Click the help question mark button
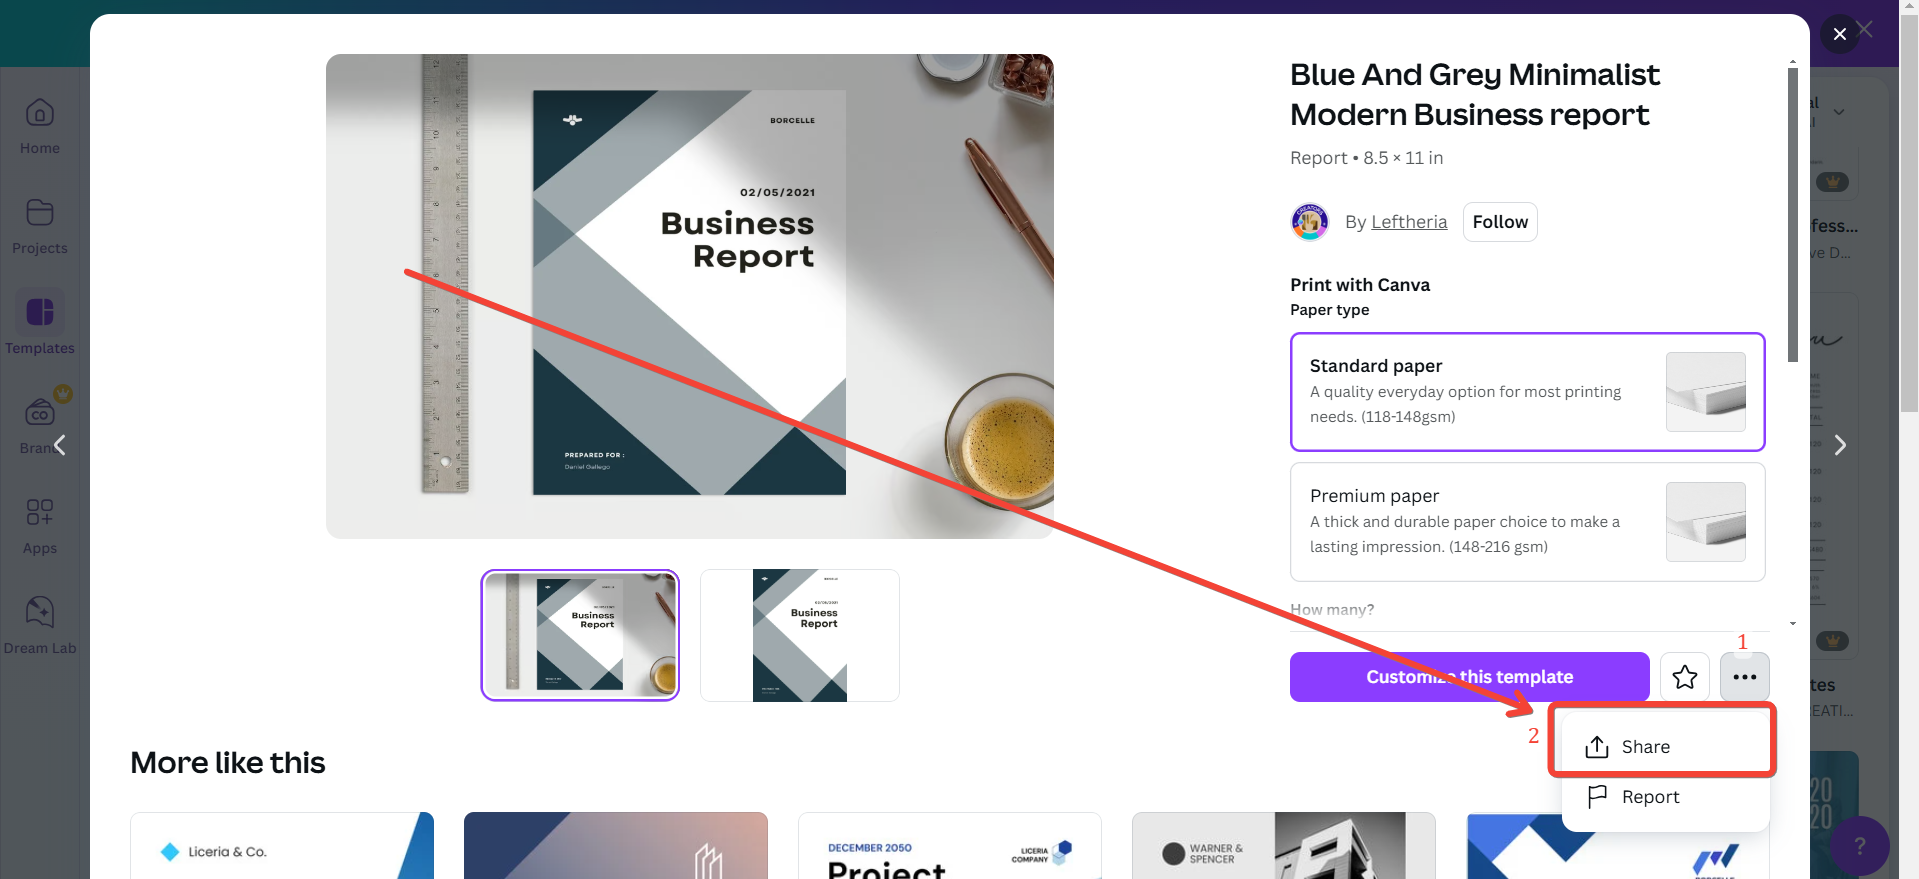Image resolution: width=1919 pixels, height=879 pixels. [x=1860, y=846]
